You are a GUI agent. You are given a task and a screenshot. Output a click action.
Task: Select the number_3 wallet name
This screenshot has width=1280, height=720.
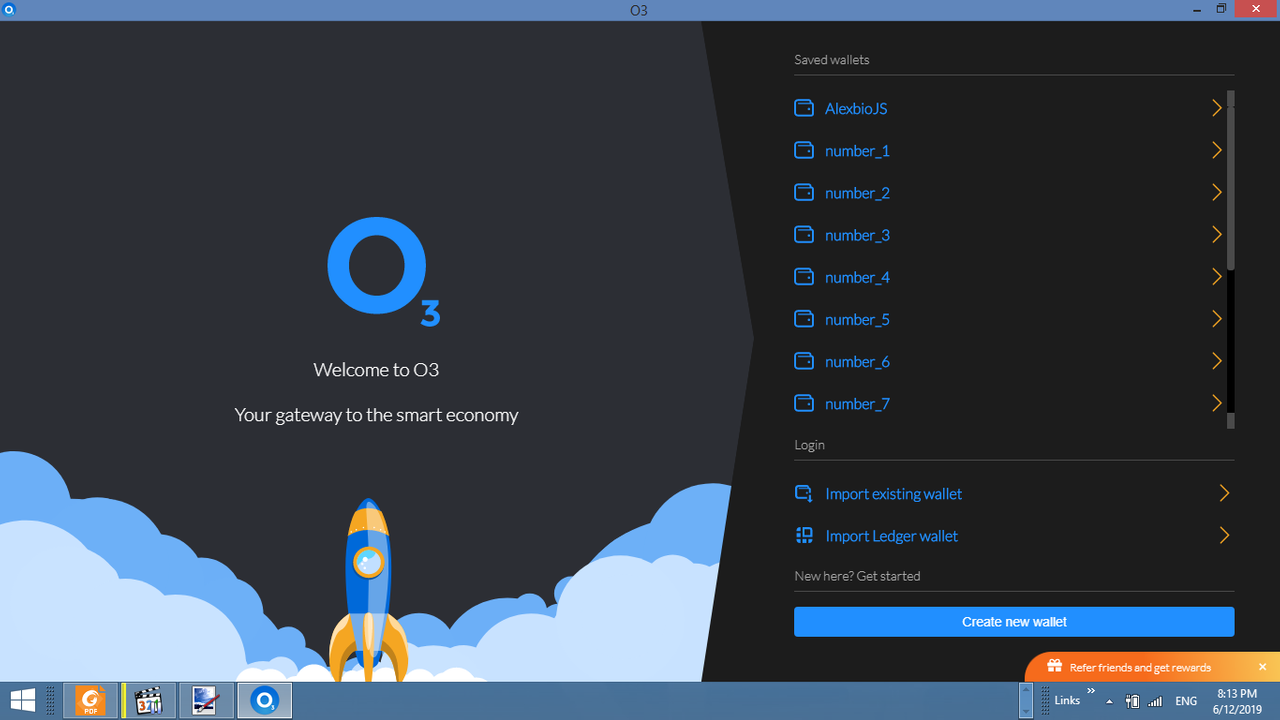pyautogui.click(x=857, y=235)
